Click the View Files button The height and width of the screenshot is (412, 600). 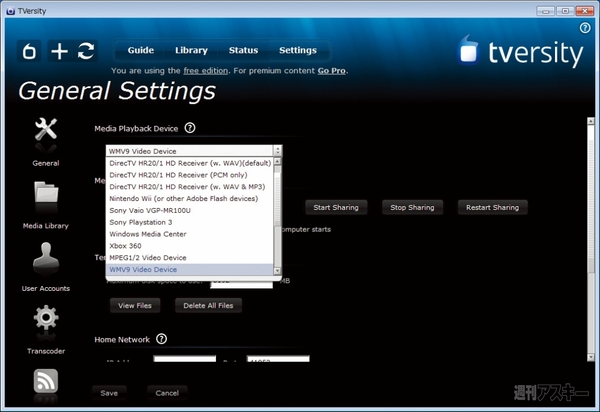[x=135, y=306]
